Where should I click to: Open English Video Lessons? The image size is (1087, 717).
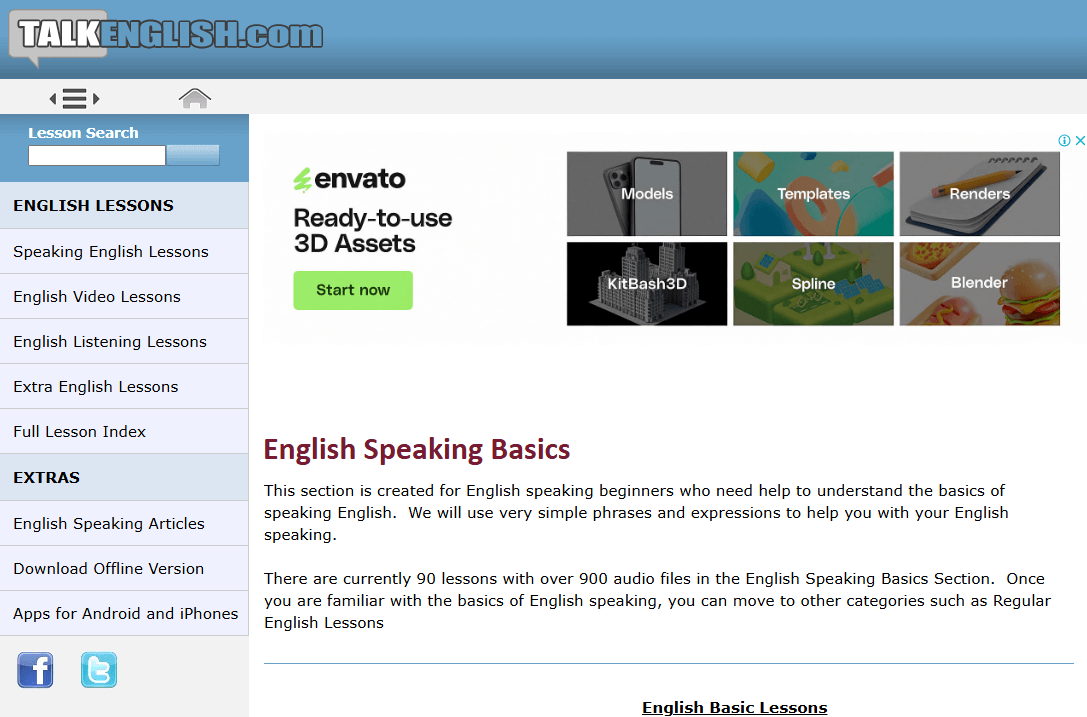tap(124, 297)
